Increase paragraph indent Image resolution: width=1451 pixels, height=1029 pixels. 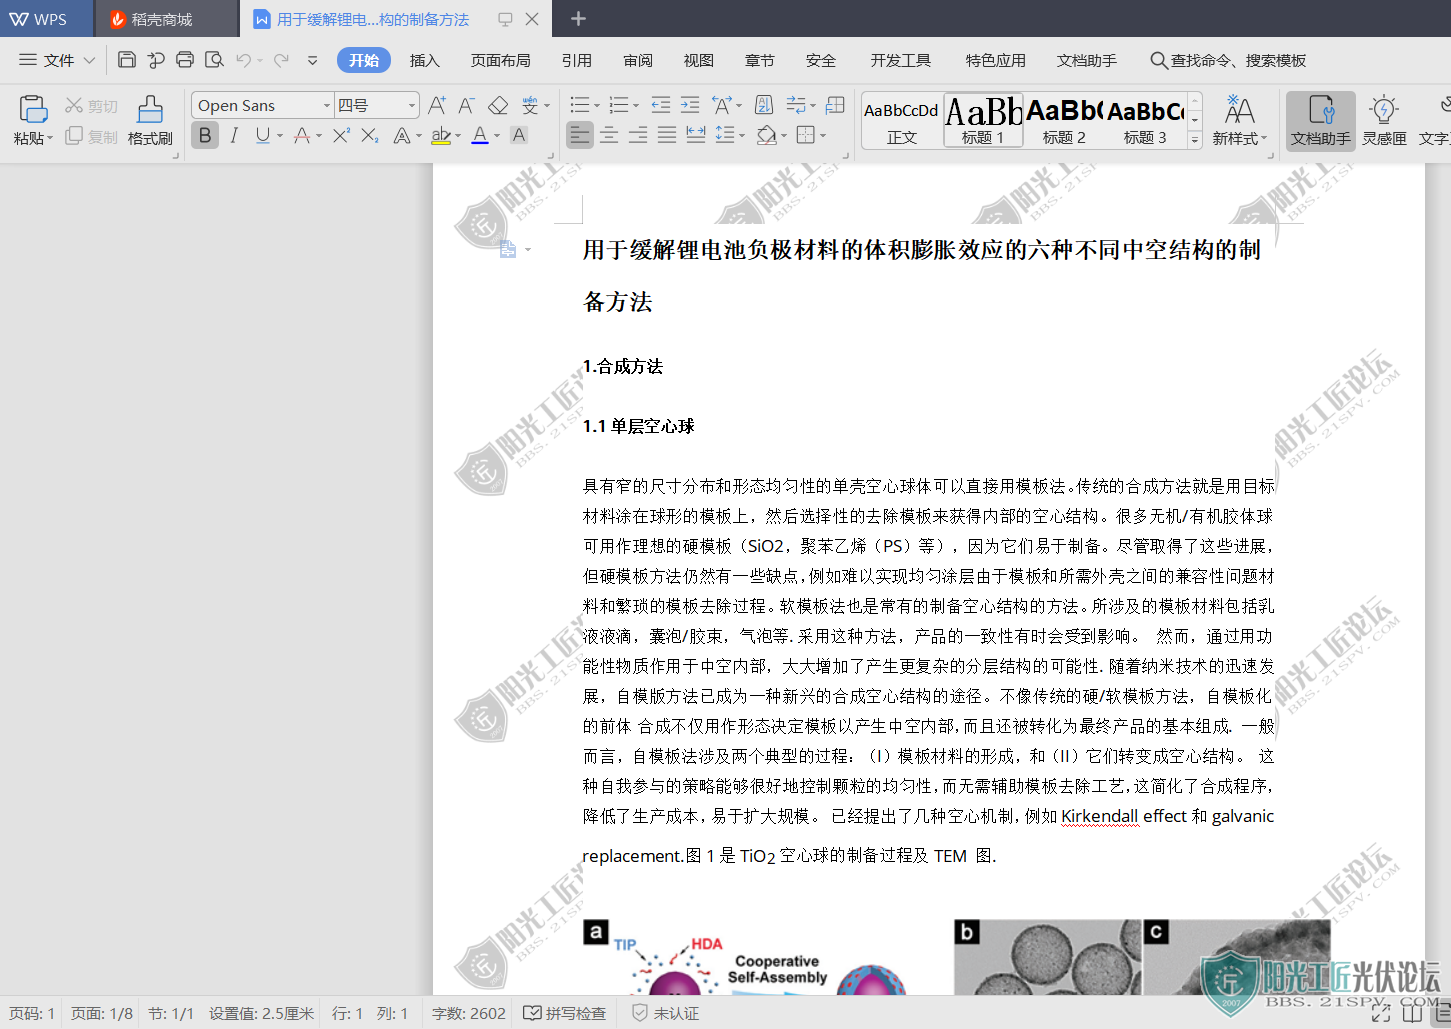pyautogui.click(x=690, y=105)
